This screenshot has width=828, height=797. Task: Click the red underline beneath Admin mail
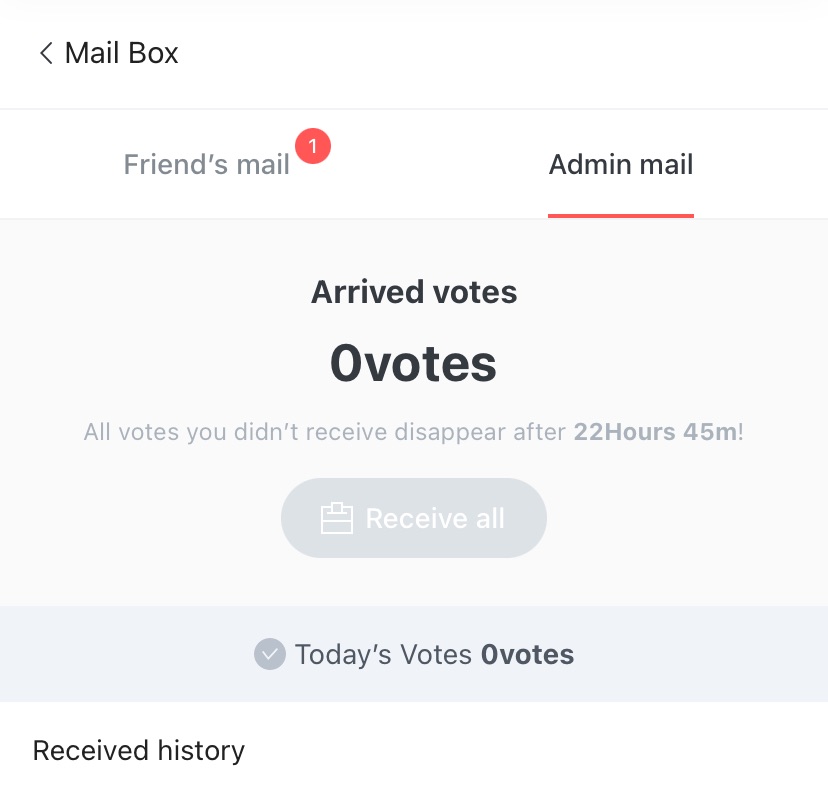[x=620, y=215]
